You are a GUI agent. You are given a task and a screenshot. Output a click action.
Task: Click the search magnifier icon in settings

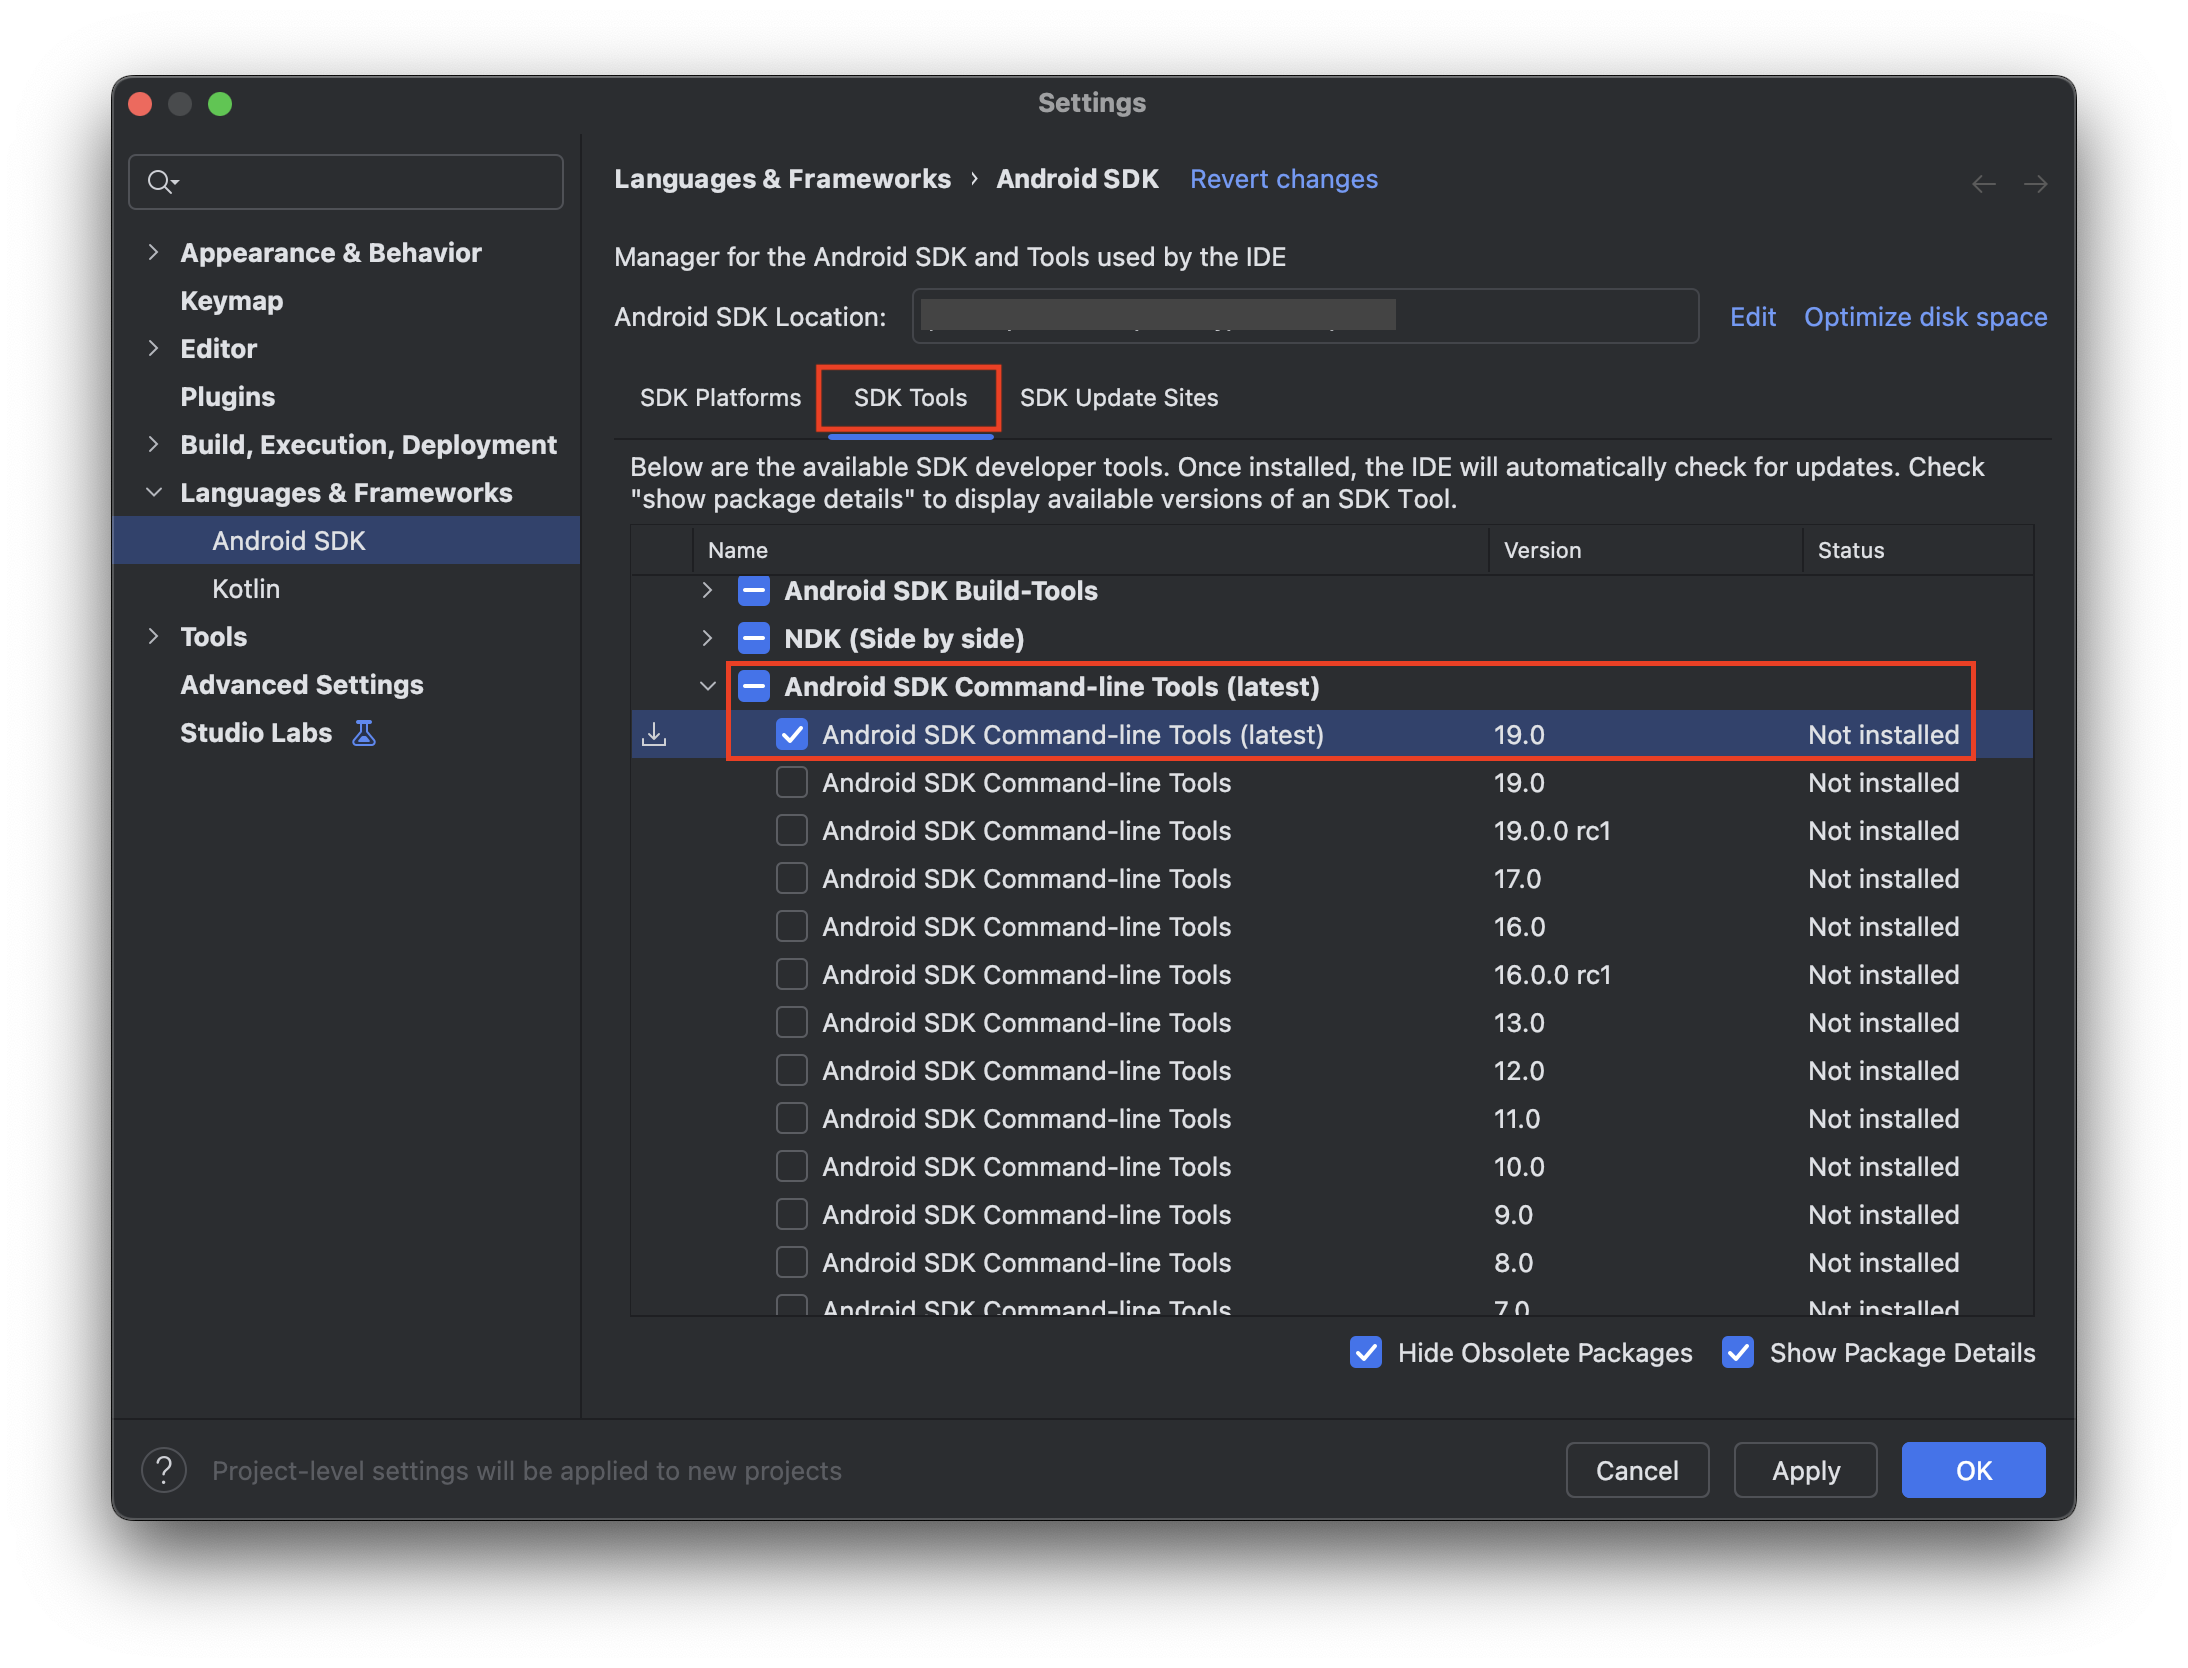[x=160, y=182]
